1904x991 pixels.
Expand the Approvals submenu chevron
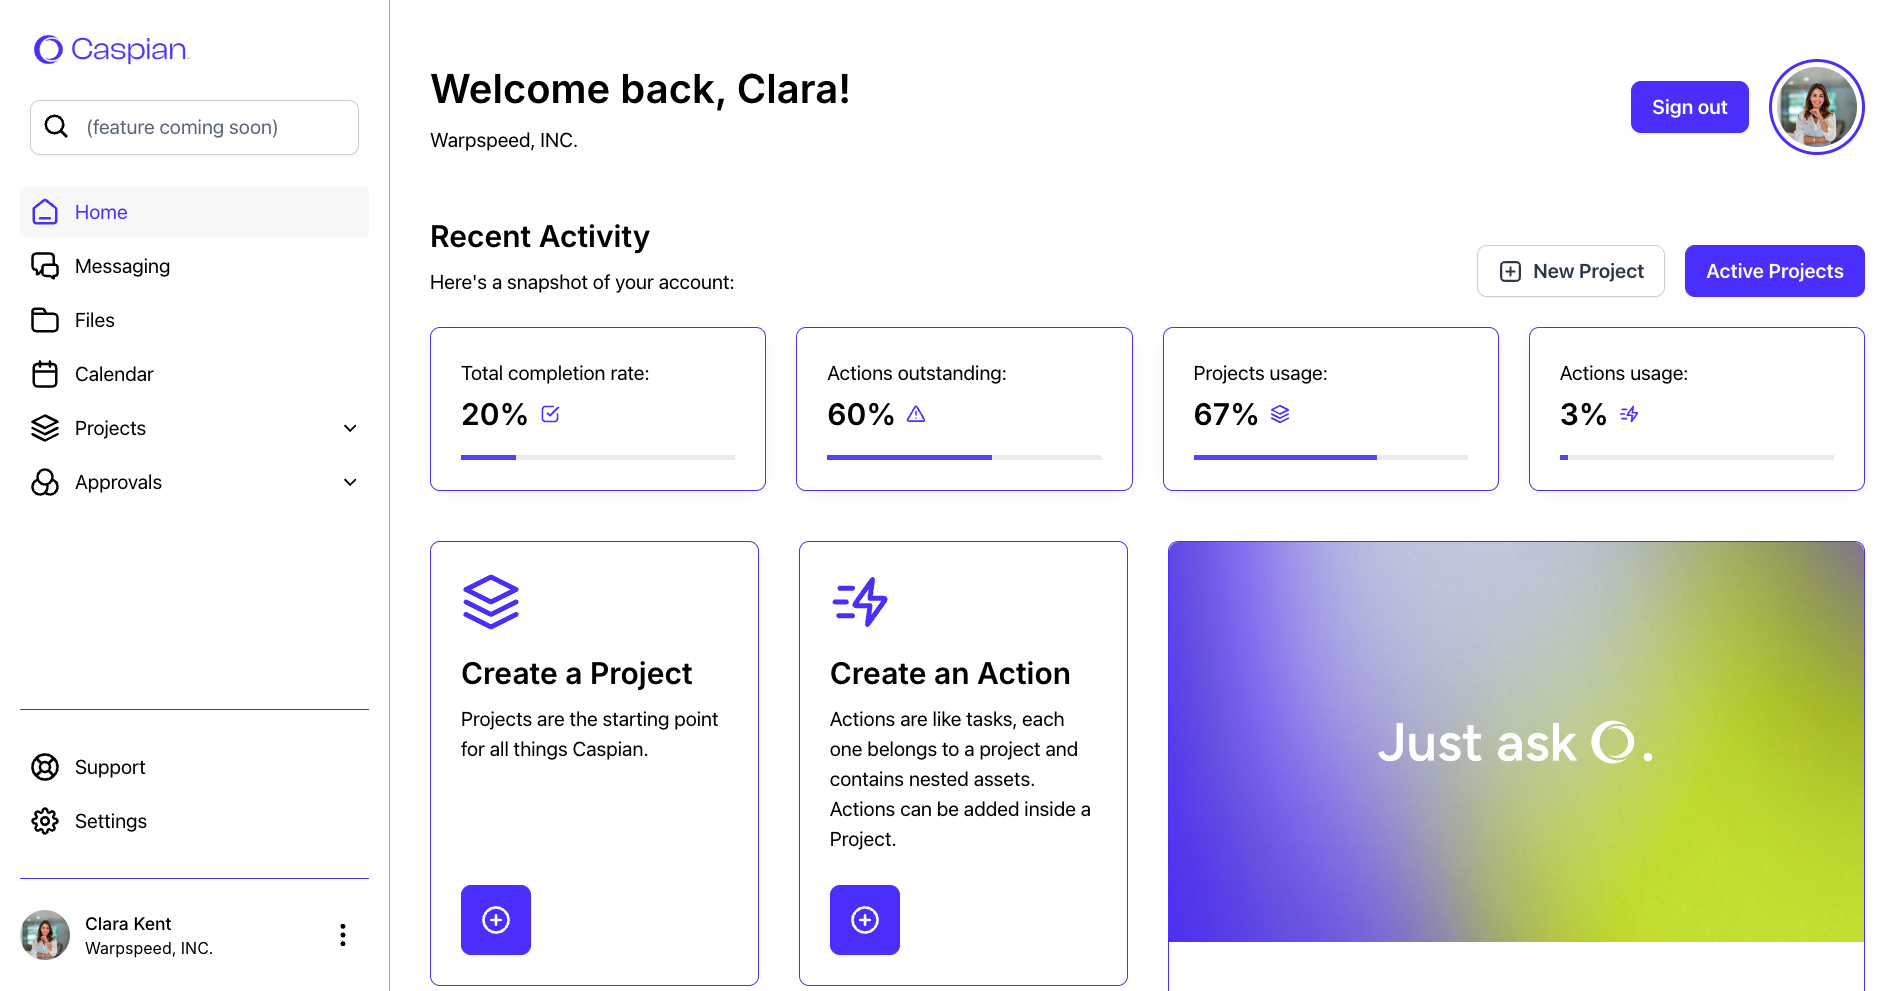(x=350, y=482)
